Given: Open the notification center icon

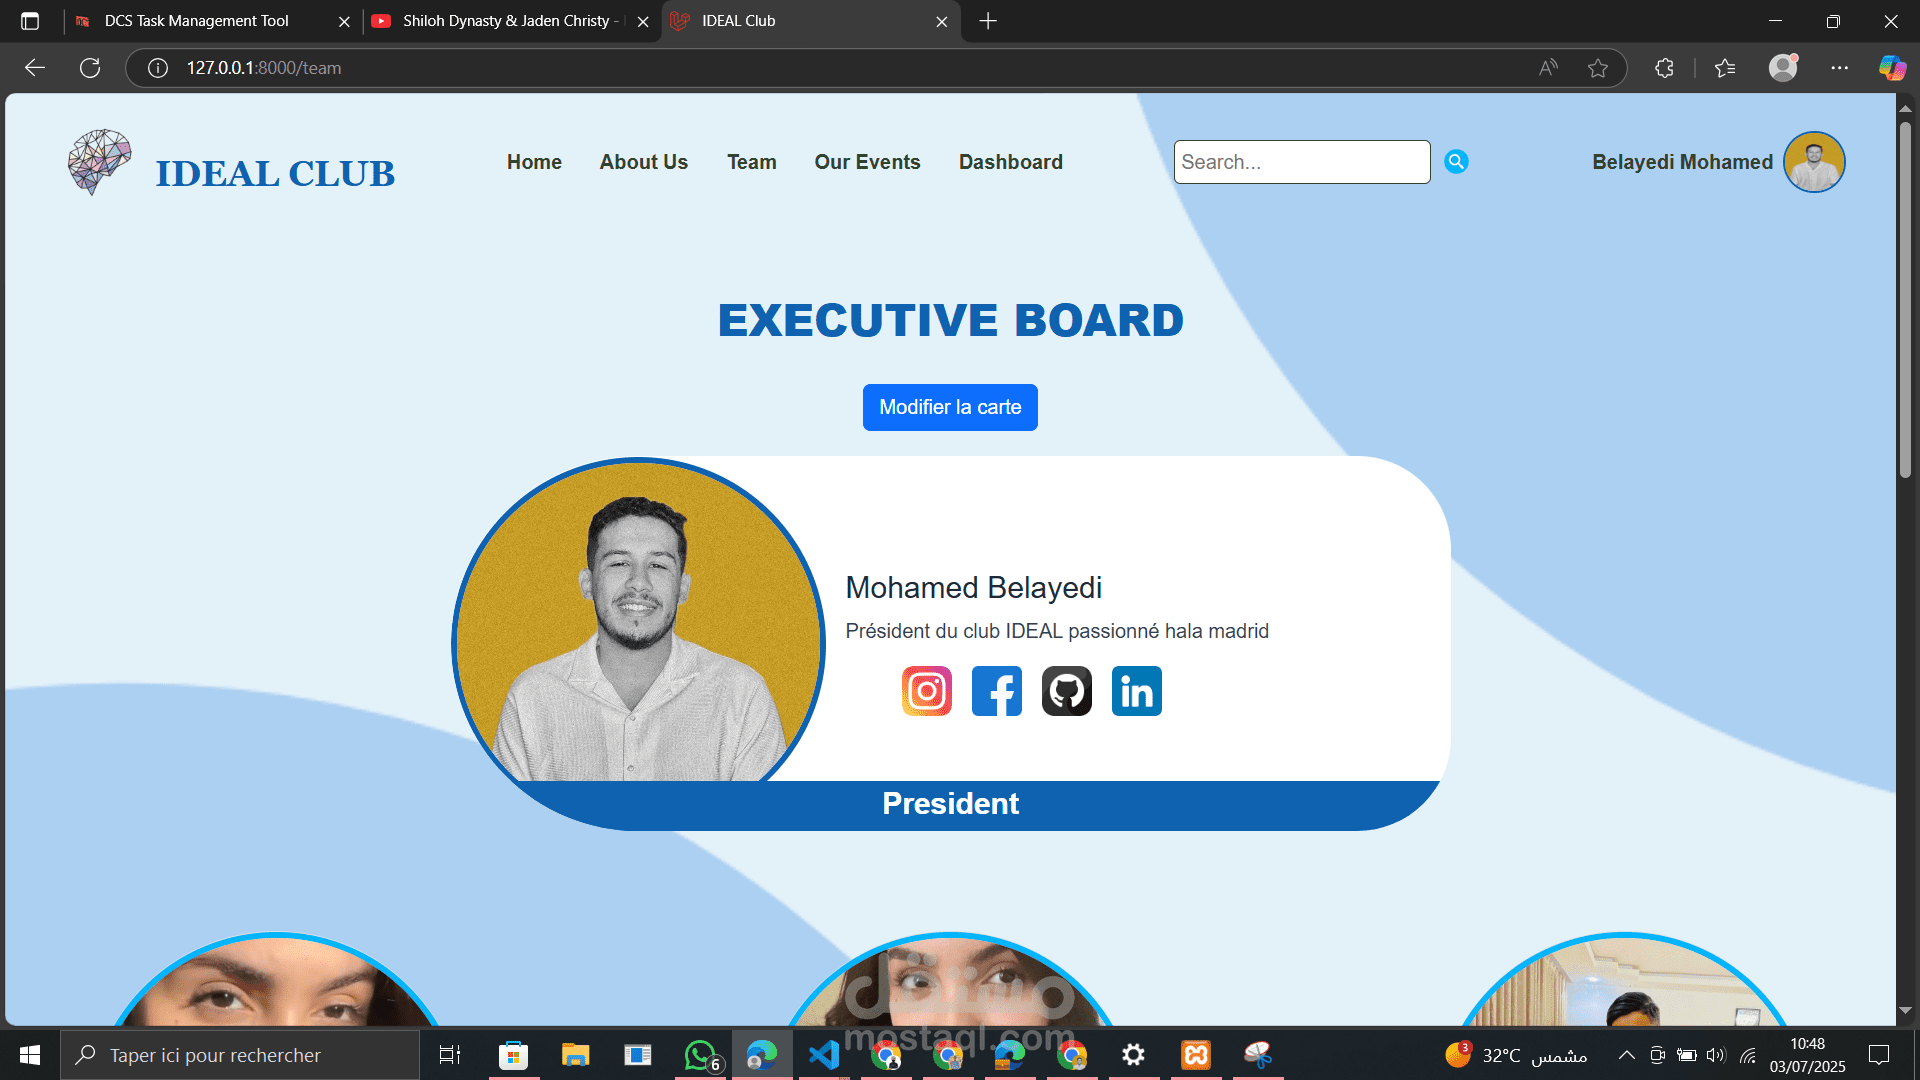Looking at the screenshot, I should point(1879,1055).
